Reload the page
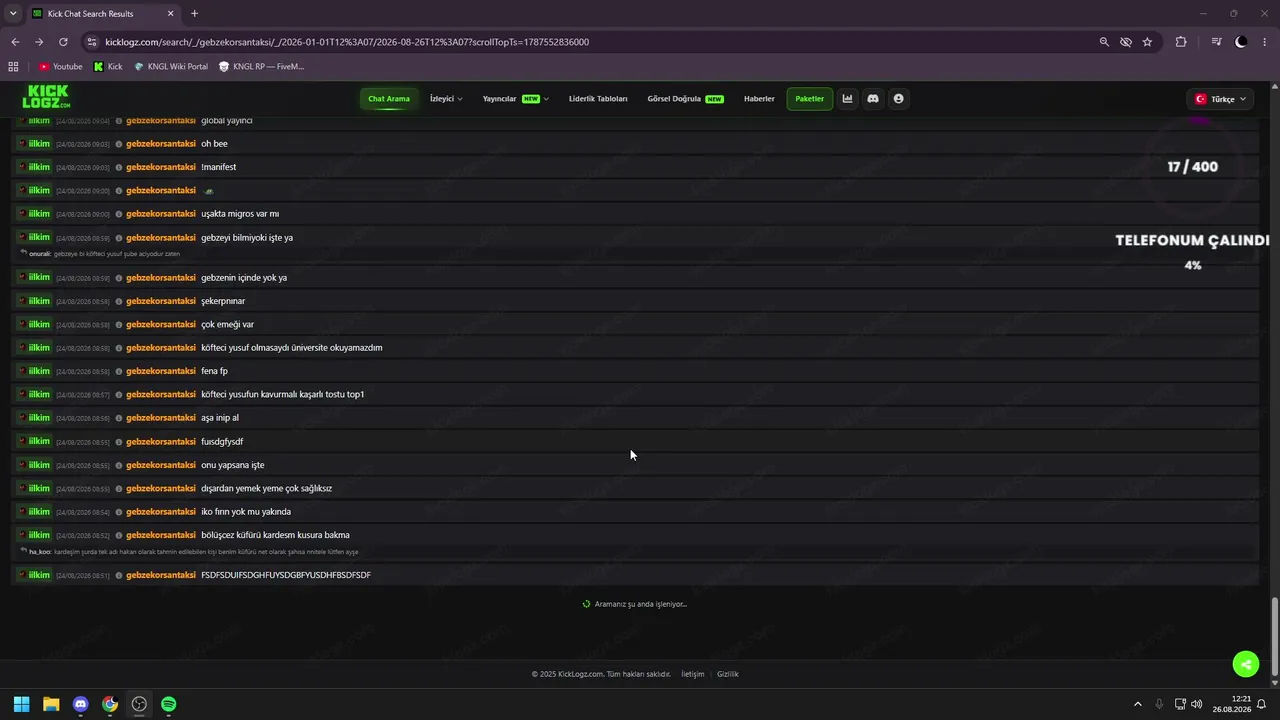Screen dimensions: 1280x720 tap(63, 42)
